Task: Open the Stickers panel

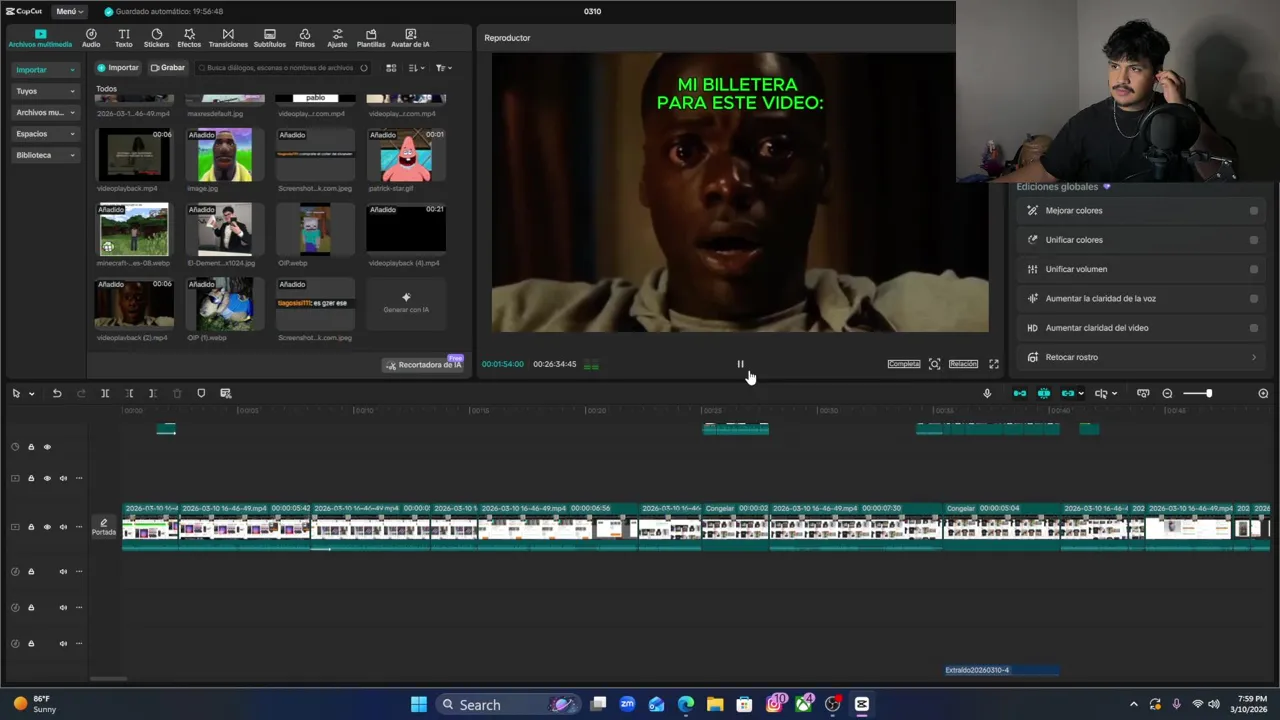Action: [157, 38]
